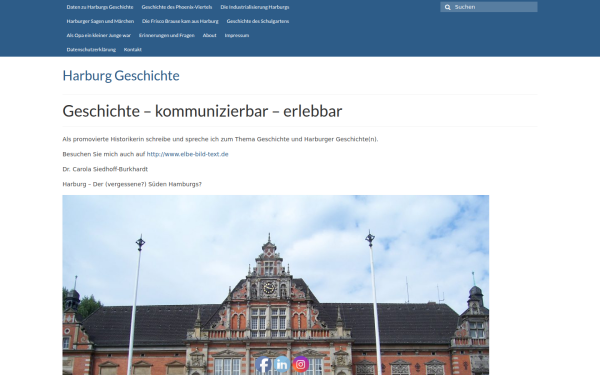The image size is (600, 375).
Task: Open Geschichte des Phoenix-Viertels menu item
Action: pos(177,7)
